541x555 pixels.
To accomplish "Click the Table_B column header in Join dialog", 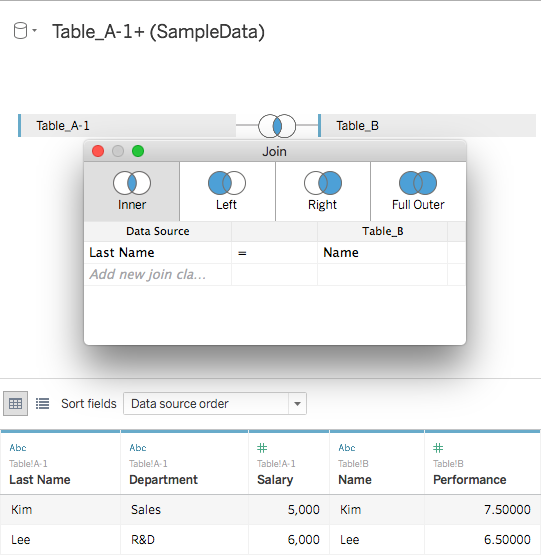I will coord(382,231).
